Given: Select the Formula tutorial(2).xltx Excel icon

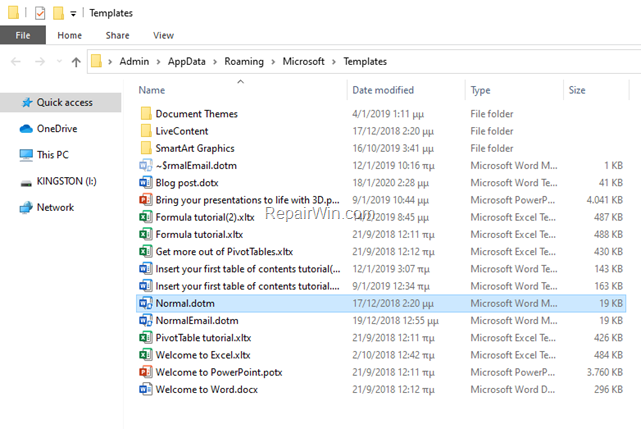Looking at the screenshot, I should pyautogui.click(x=146, y=217).
